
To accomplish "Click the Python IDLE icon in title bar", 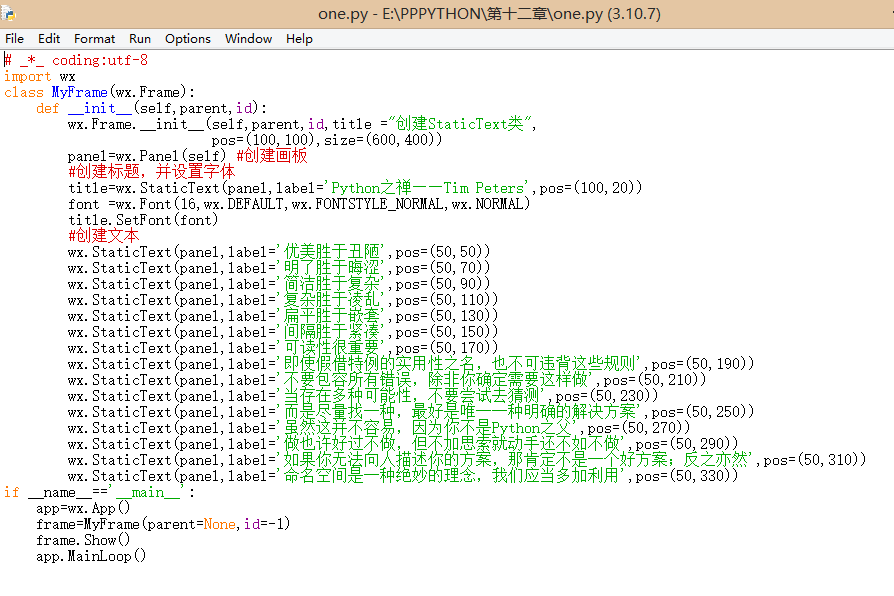I will click(8, 13).
